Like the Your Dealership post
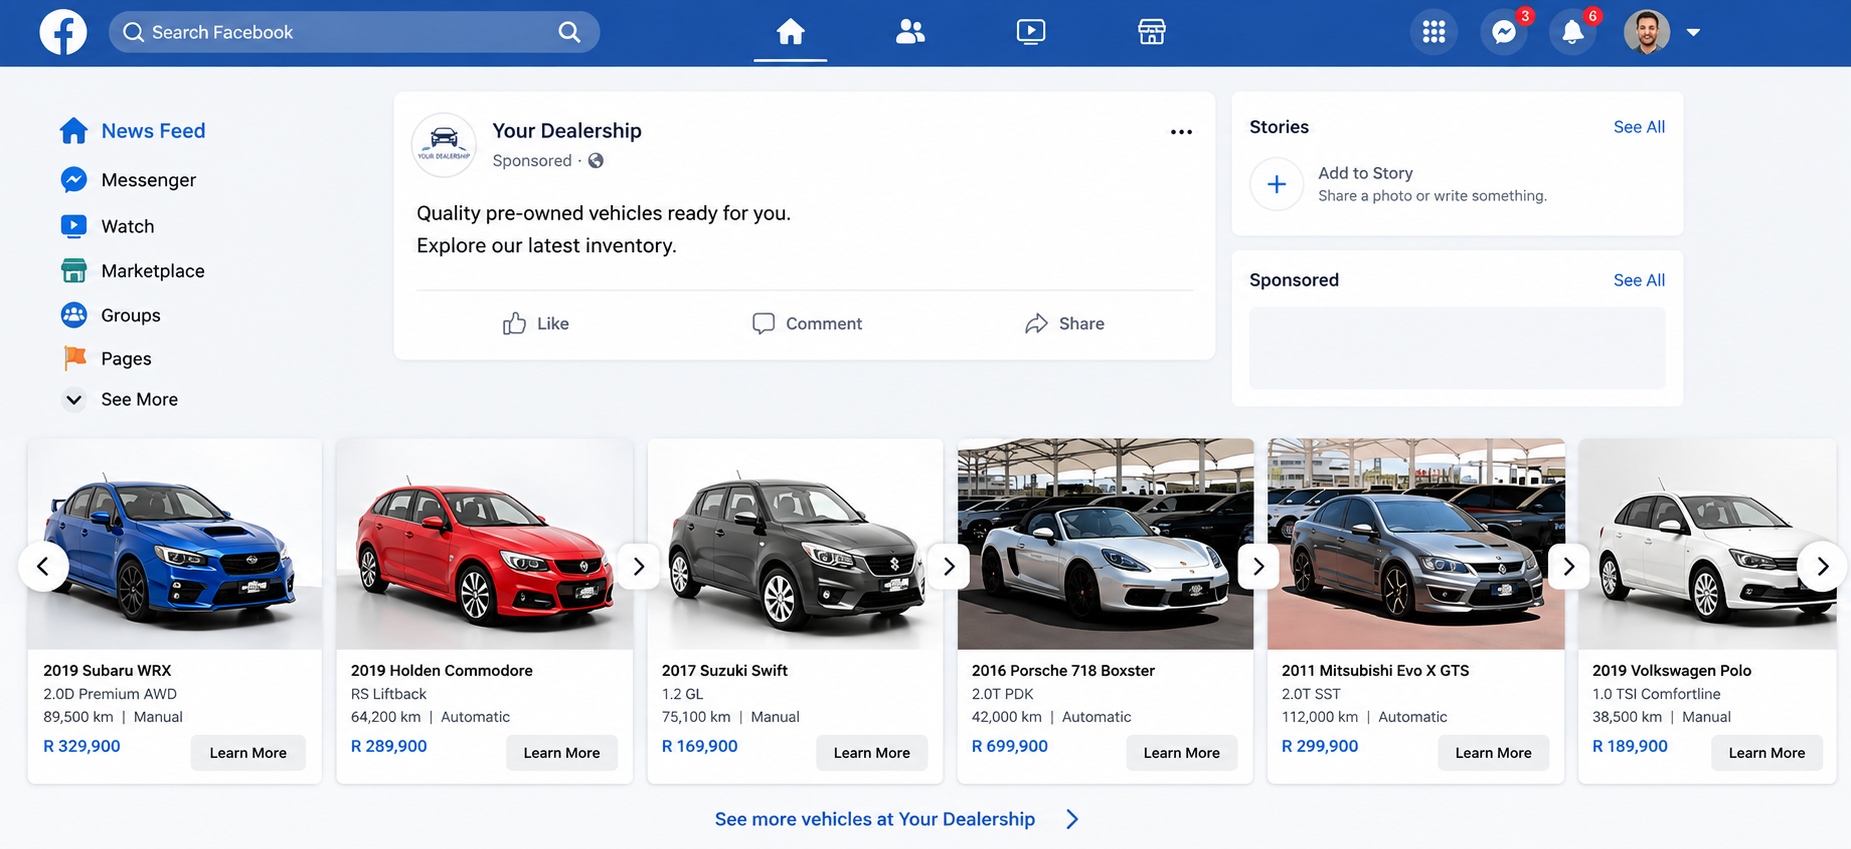The image size is (1851, 849). (x=536, y=323)
